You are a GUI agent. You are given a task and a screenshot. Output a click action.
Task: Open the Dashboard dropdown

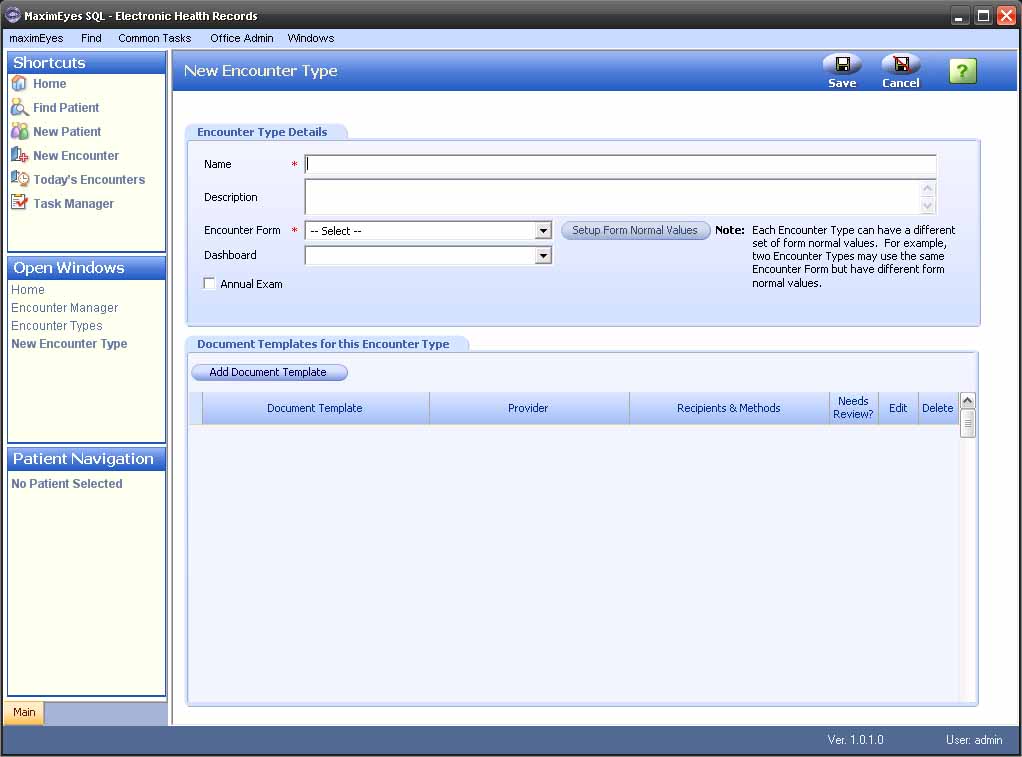click(x=543, y=256)
